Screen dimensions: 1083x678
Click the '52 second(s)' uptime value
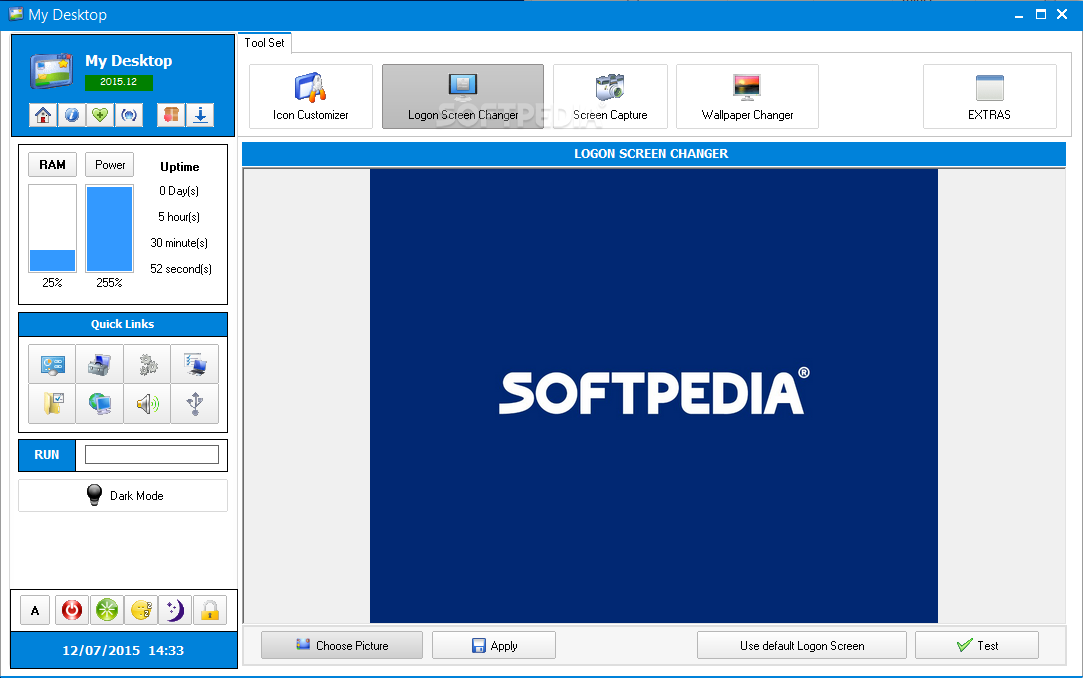pos(181,269)
